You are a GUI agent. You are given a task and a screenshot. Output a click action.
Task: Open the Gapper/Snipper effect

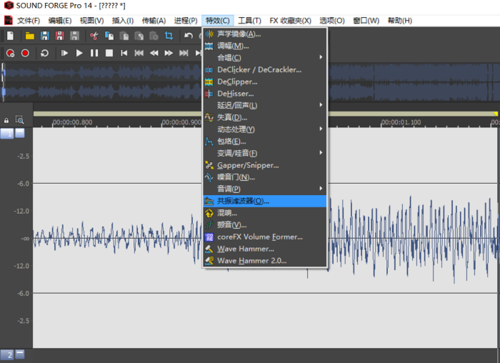[265, 165]
